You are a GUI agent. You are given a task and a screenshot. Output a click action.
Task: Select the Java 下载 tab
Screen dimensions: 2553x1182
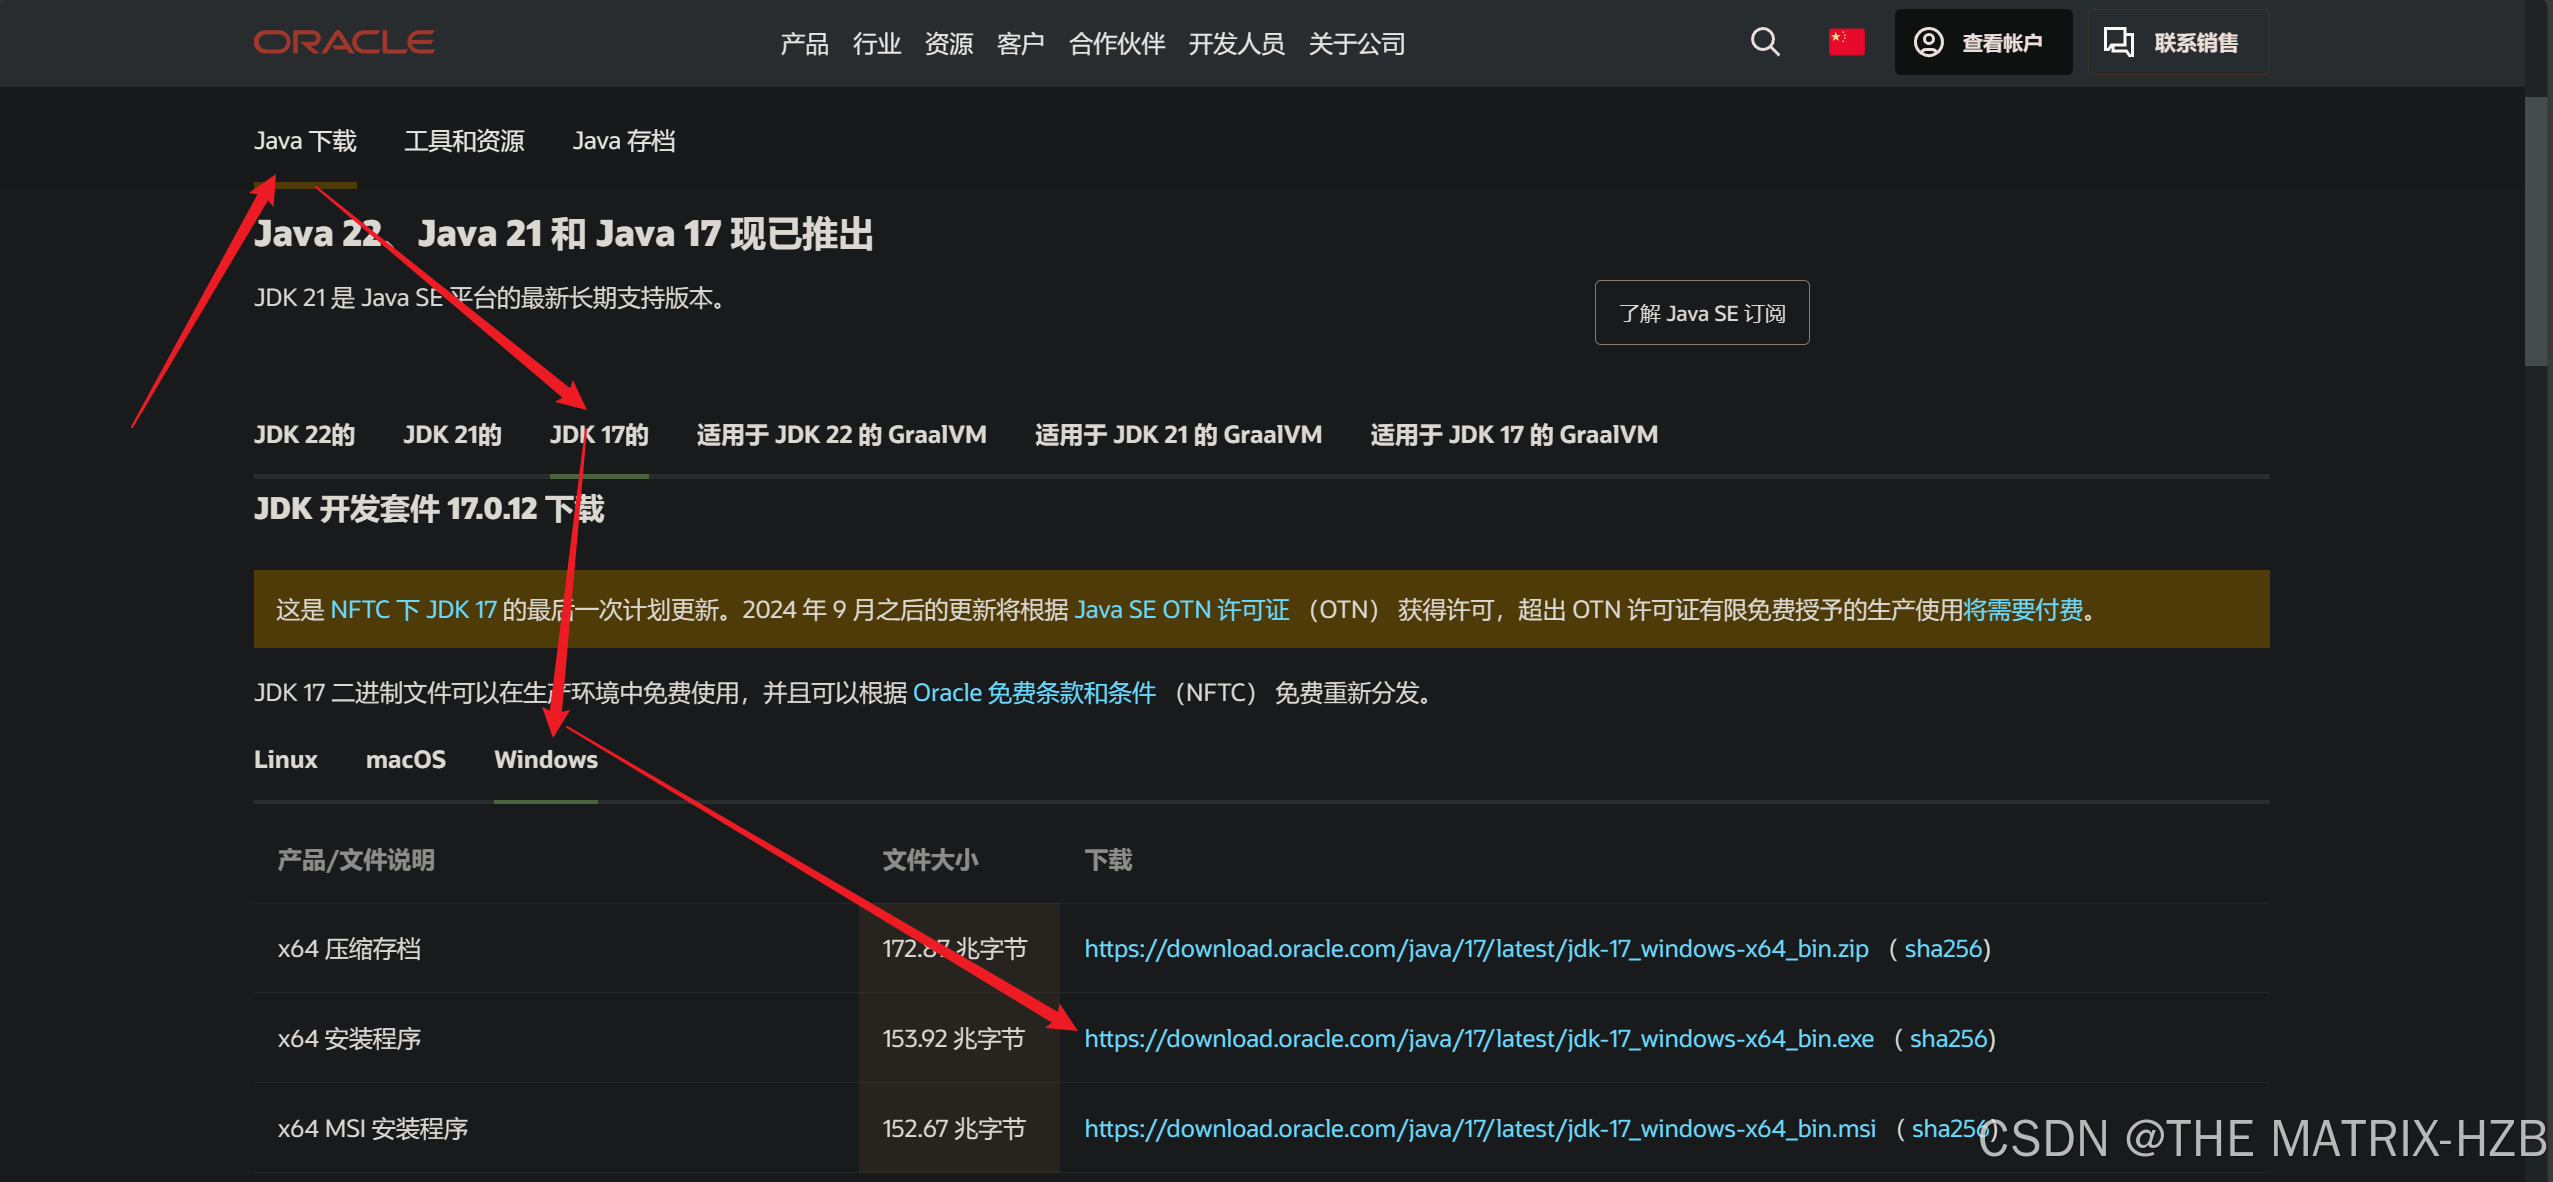(305, 141)
